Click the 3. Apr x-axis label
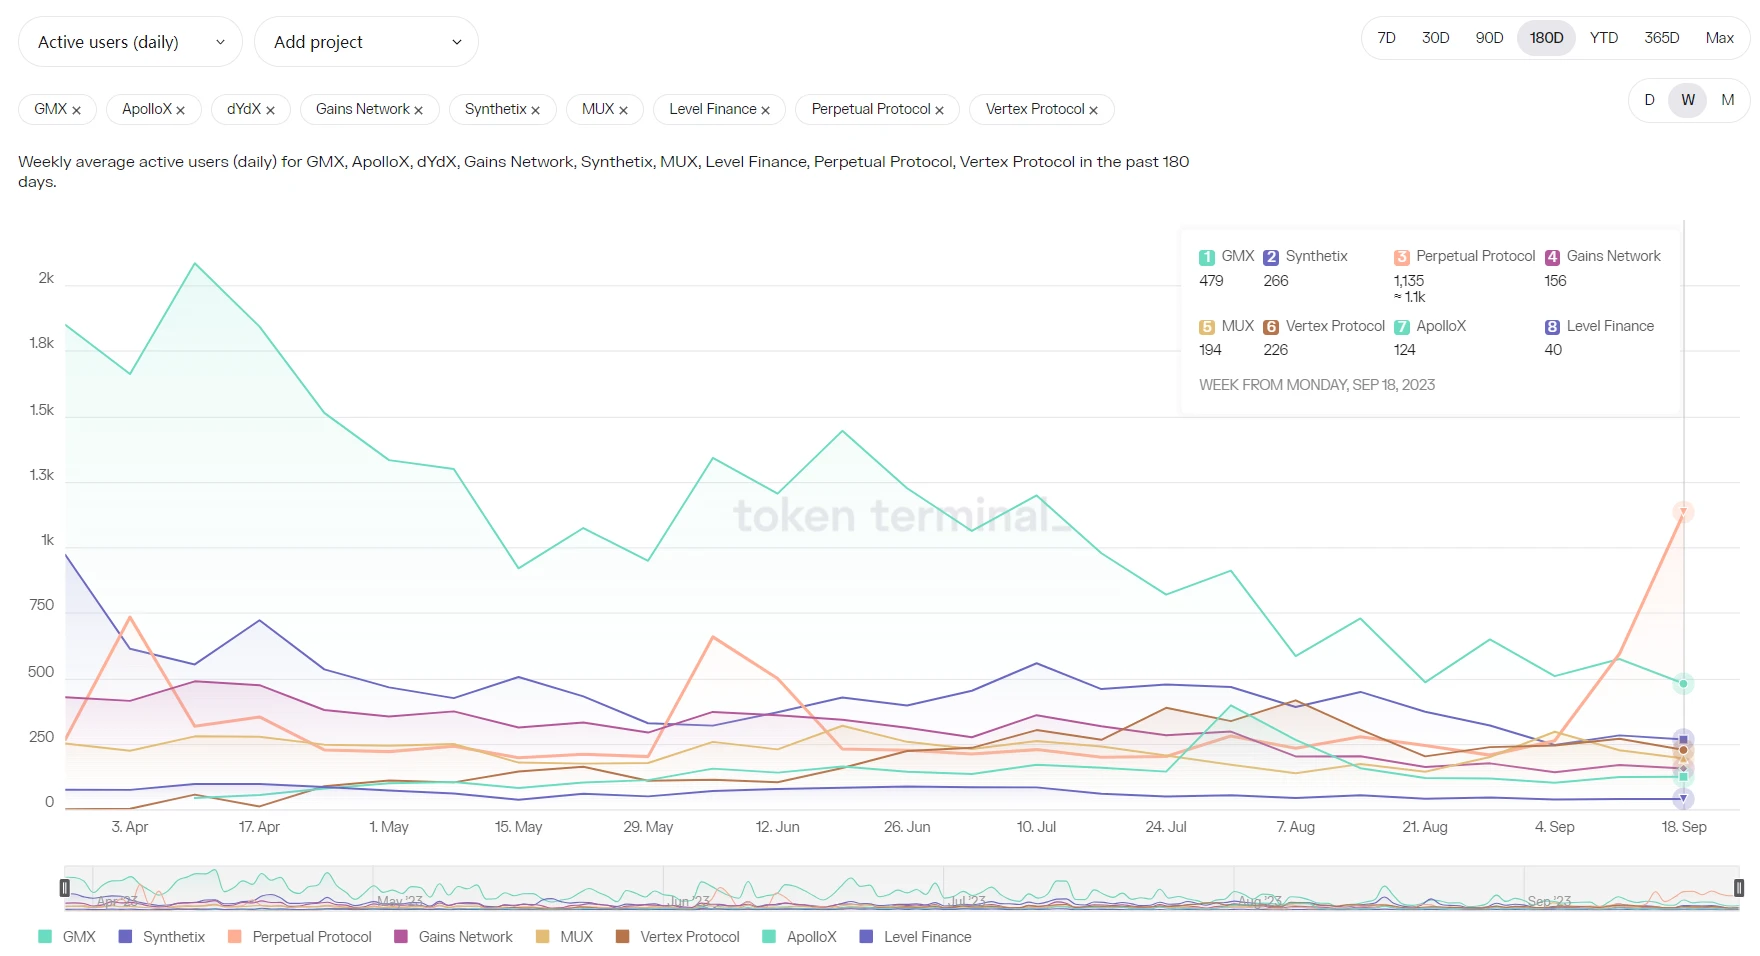The height and width of the screenshot is (956, 1760). pos(130,827)
